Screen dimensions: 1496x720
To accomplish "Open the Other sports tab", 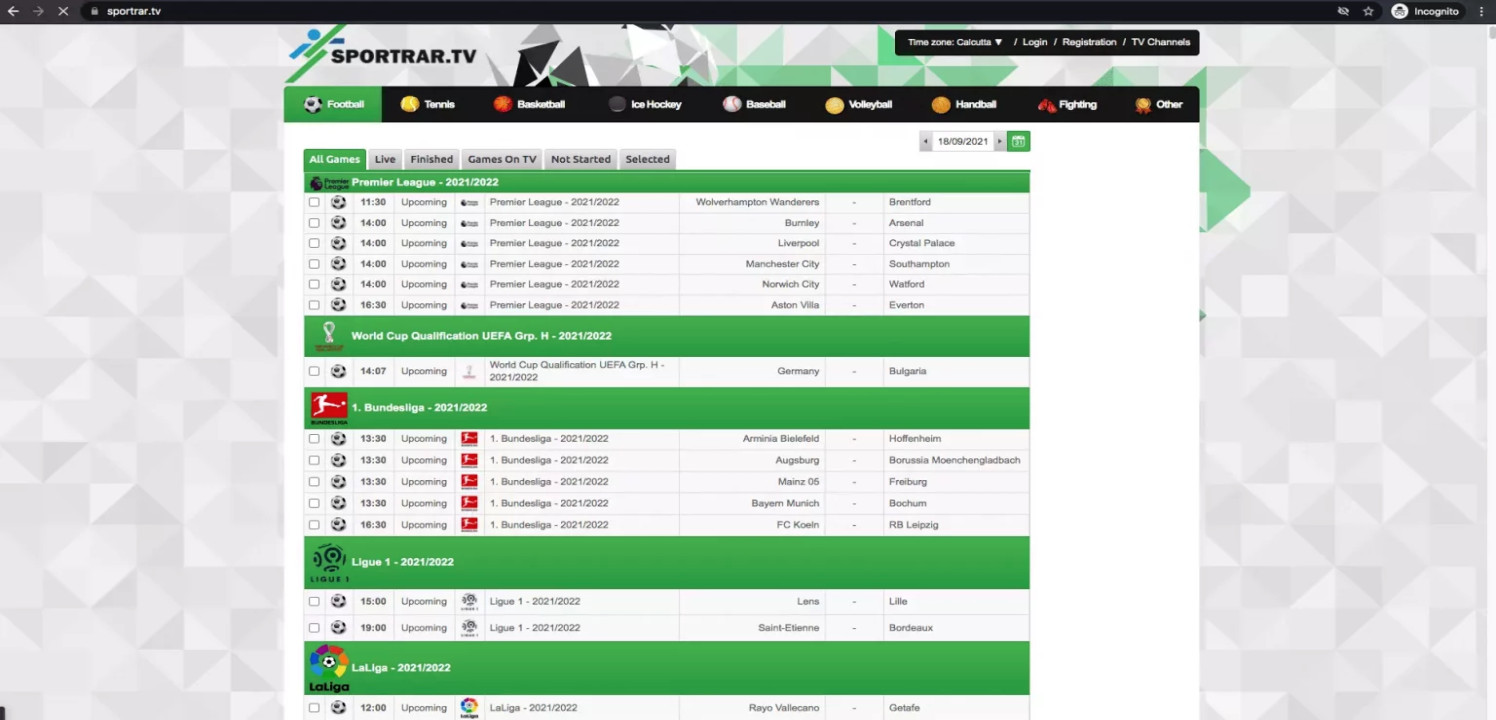I will click(1159, 104).
